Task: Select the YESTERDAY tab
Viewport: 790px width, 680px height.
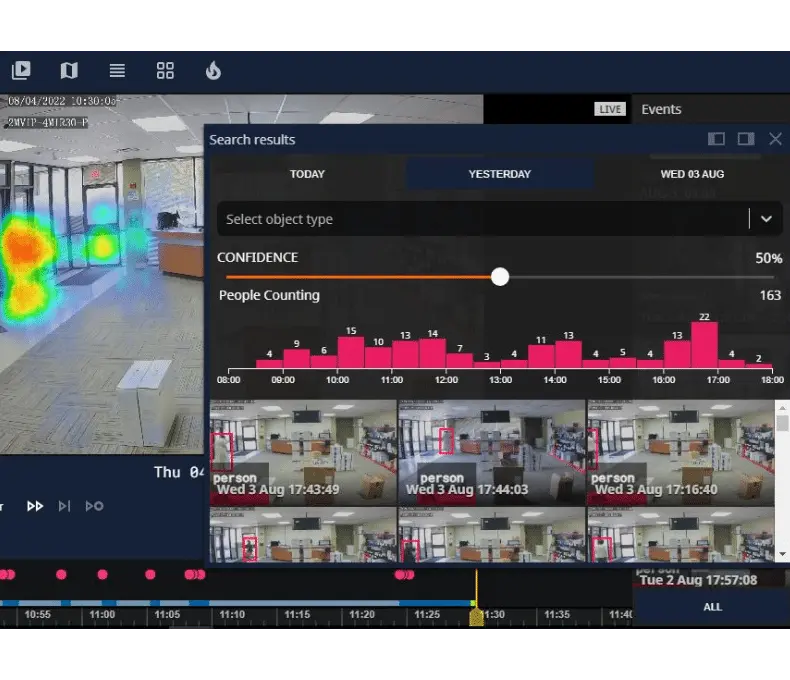Action: coord(500,174)
